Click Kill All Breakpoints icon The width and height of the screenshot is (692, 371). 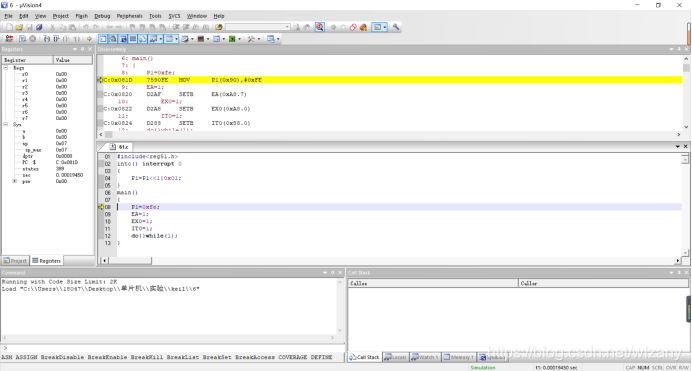(363, 27)
